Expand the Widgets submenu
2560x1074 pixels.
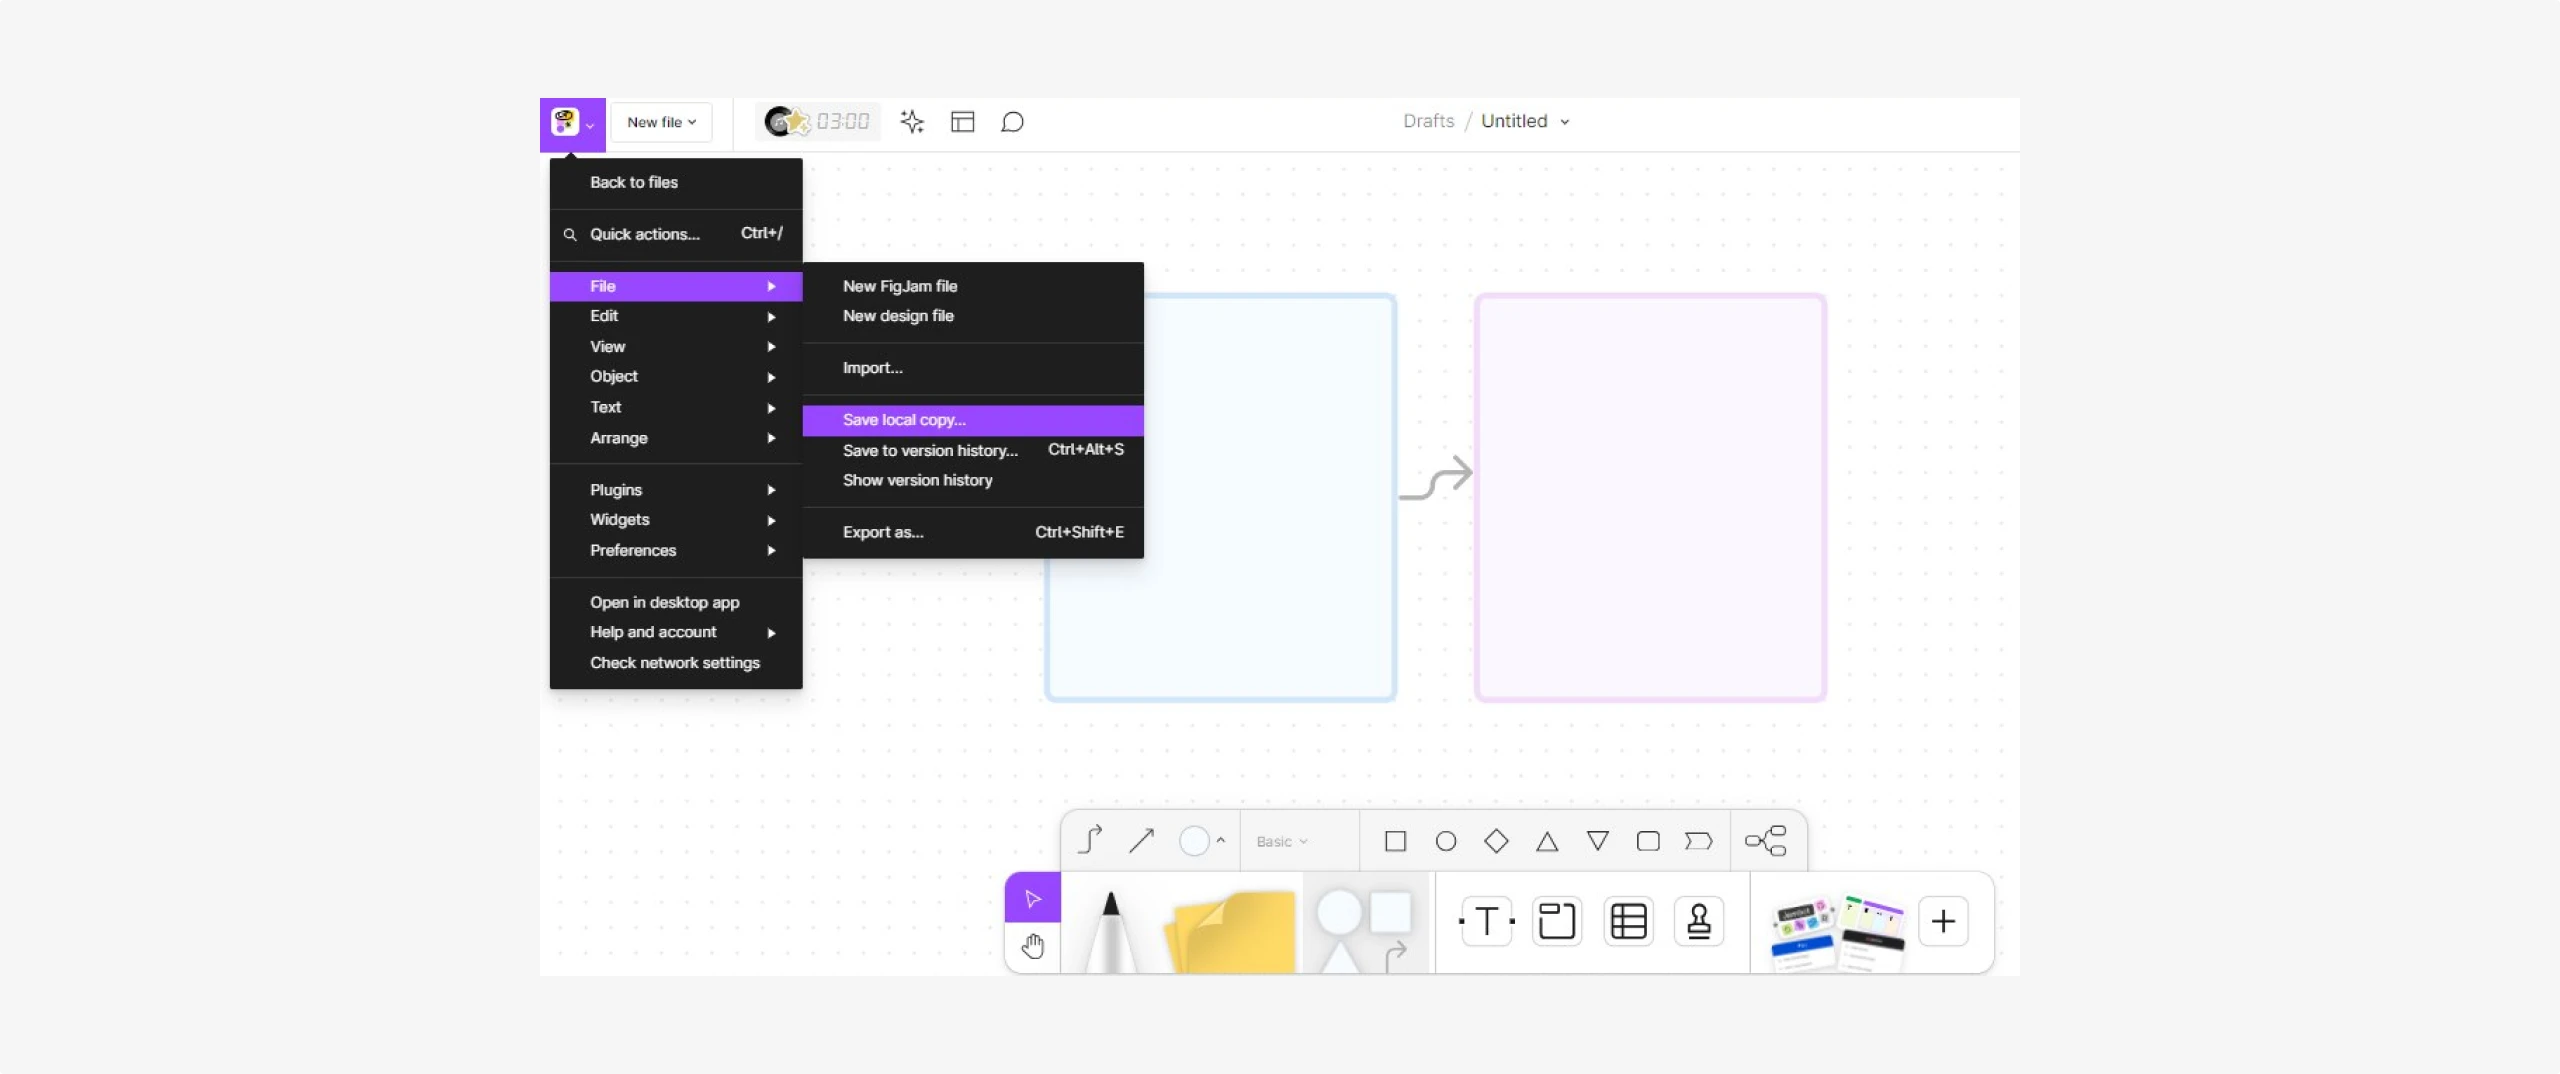click(676, 520)
